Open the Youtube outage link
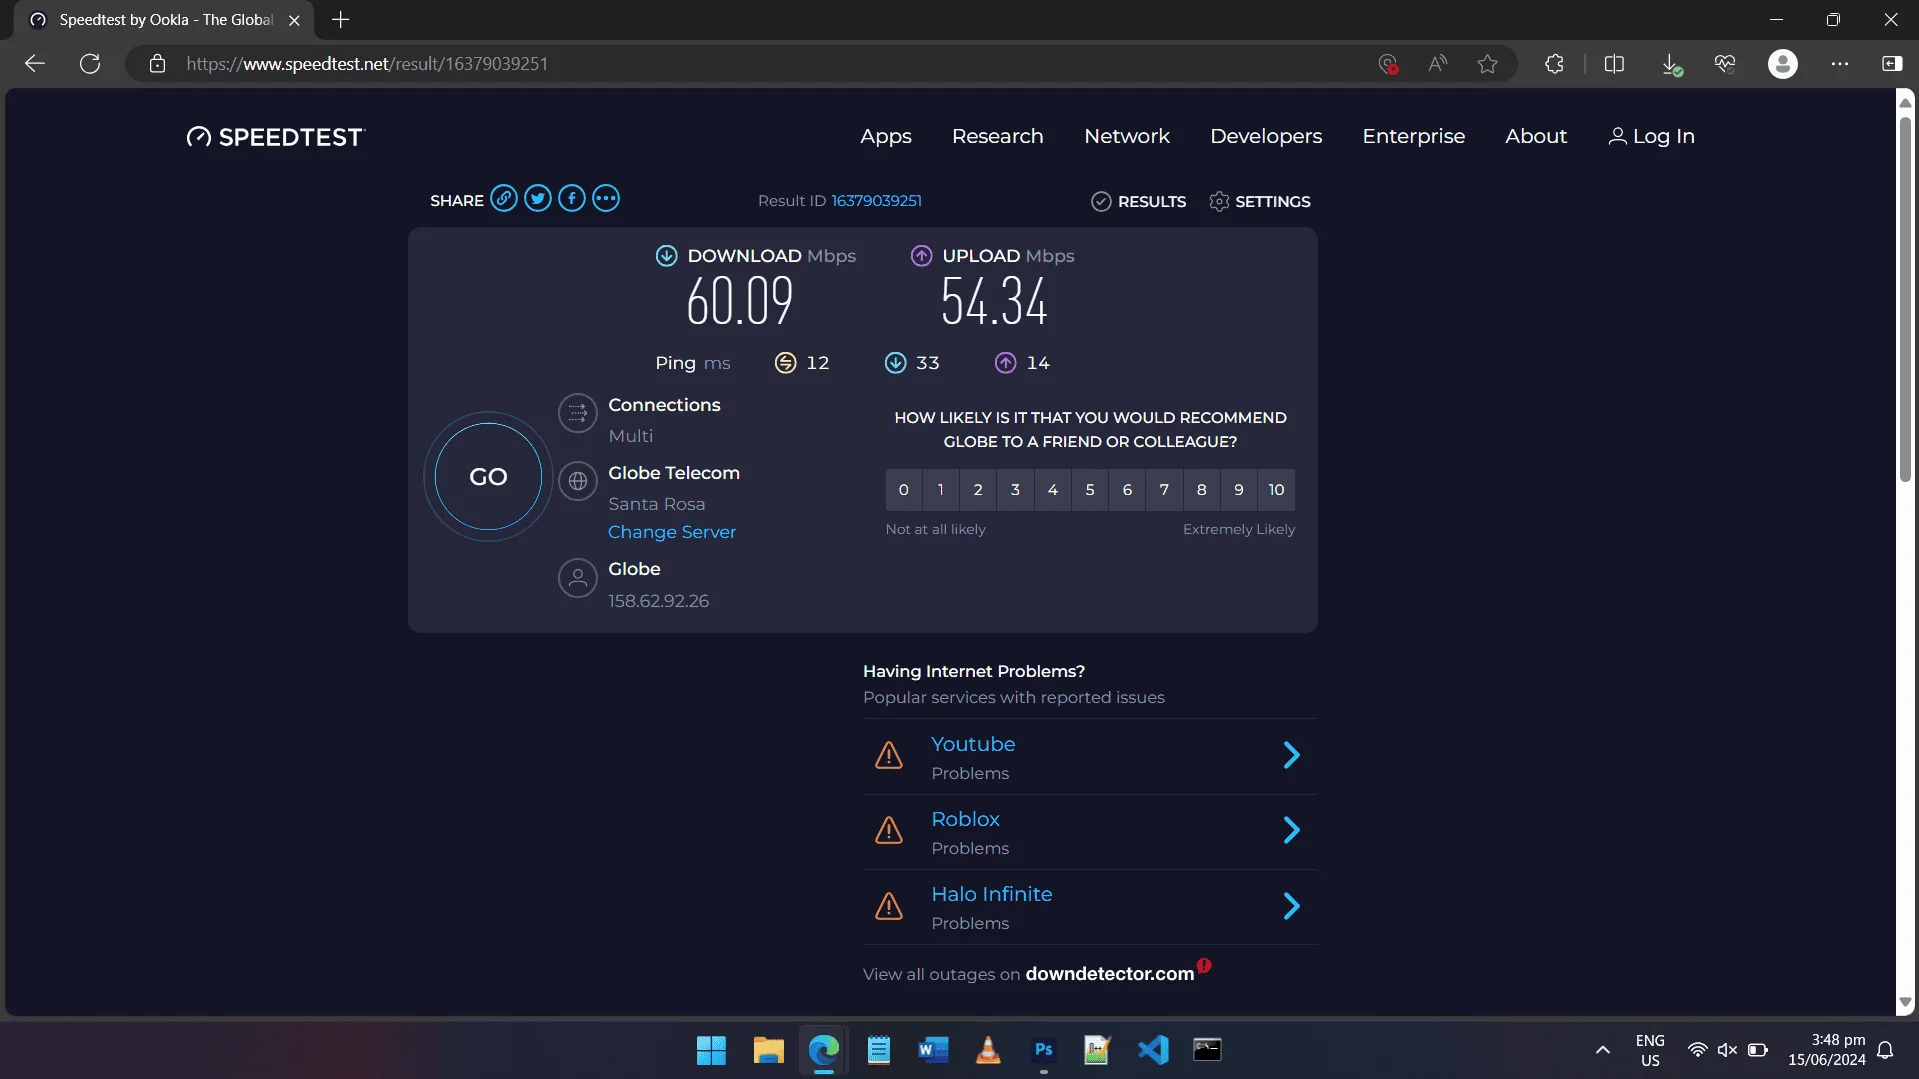Viewport: 1919px width, 1079px height. pos(973,745)
